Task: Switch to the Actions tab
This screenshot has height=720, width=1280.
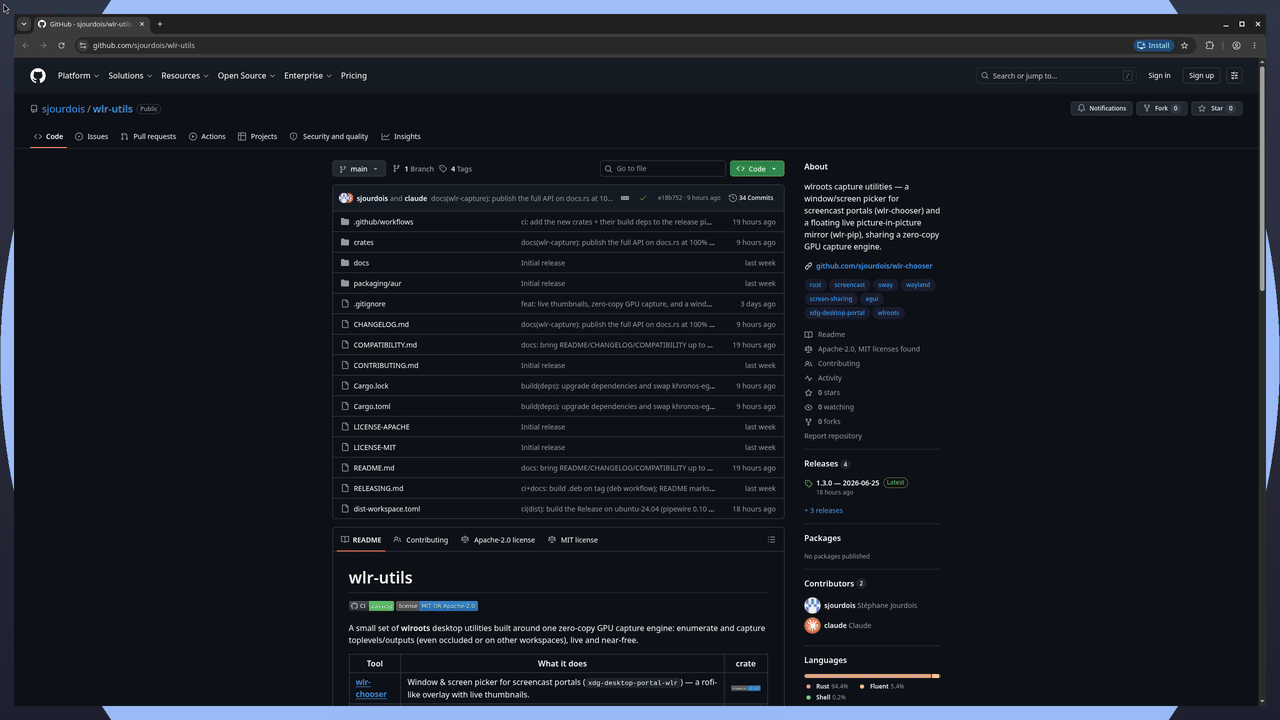Action: 207,136
